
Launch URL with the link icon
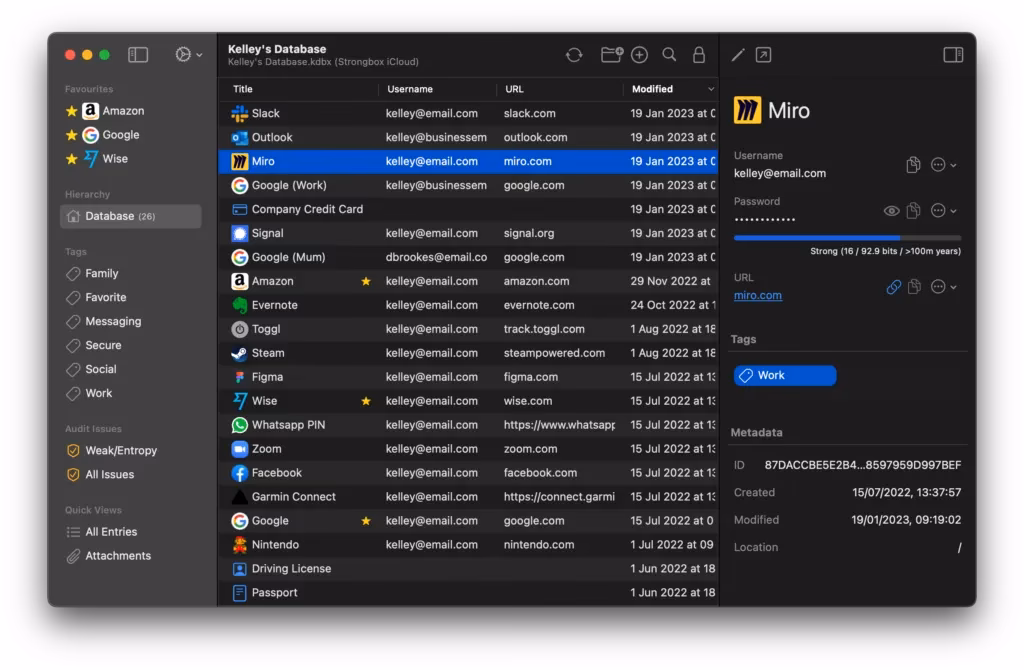(x=893, y=287)
